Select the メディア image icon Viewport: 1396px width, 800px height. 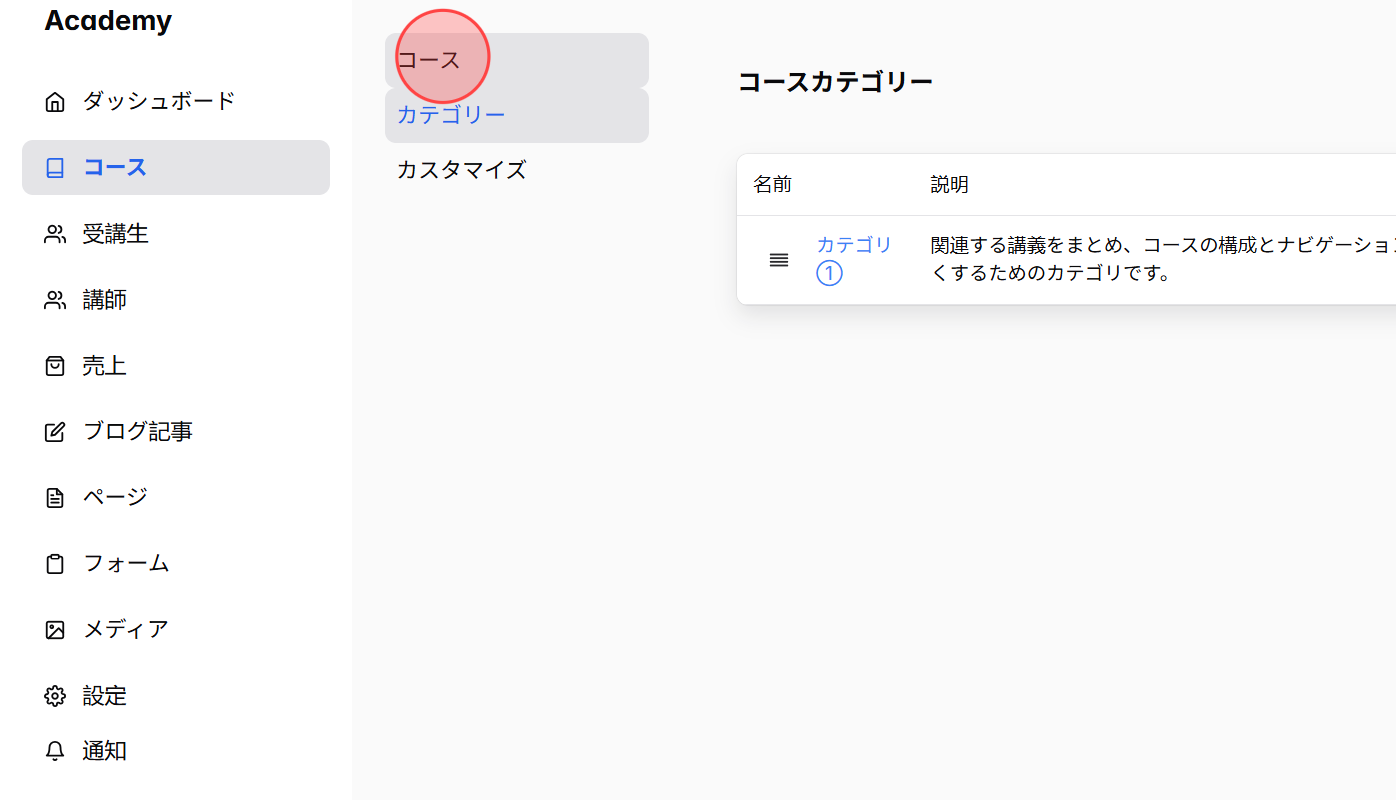click(x=55, y=629)
